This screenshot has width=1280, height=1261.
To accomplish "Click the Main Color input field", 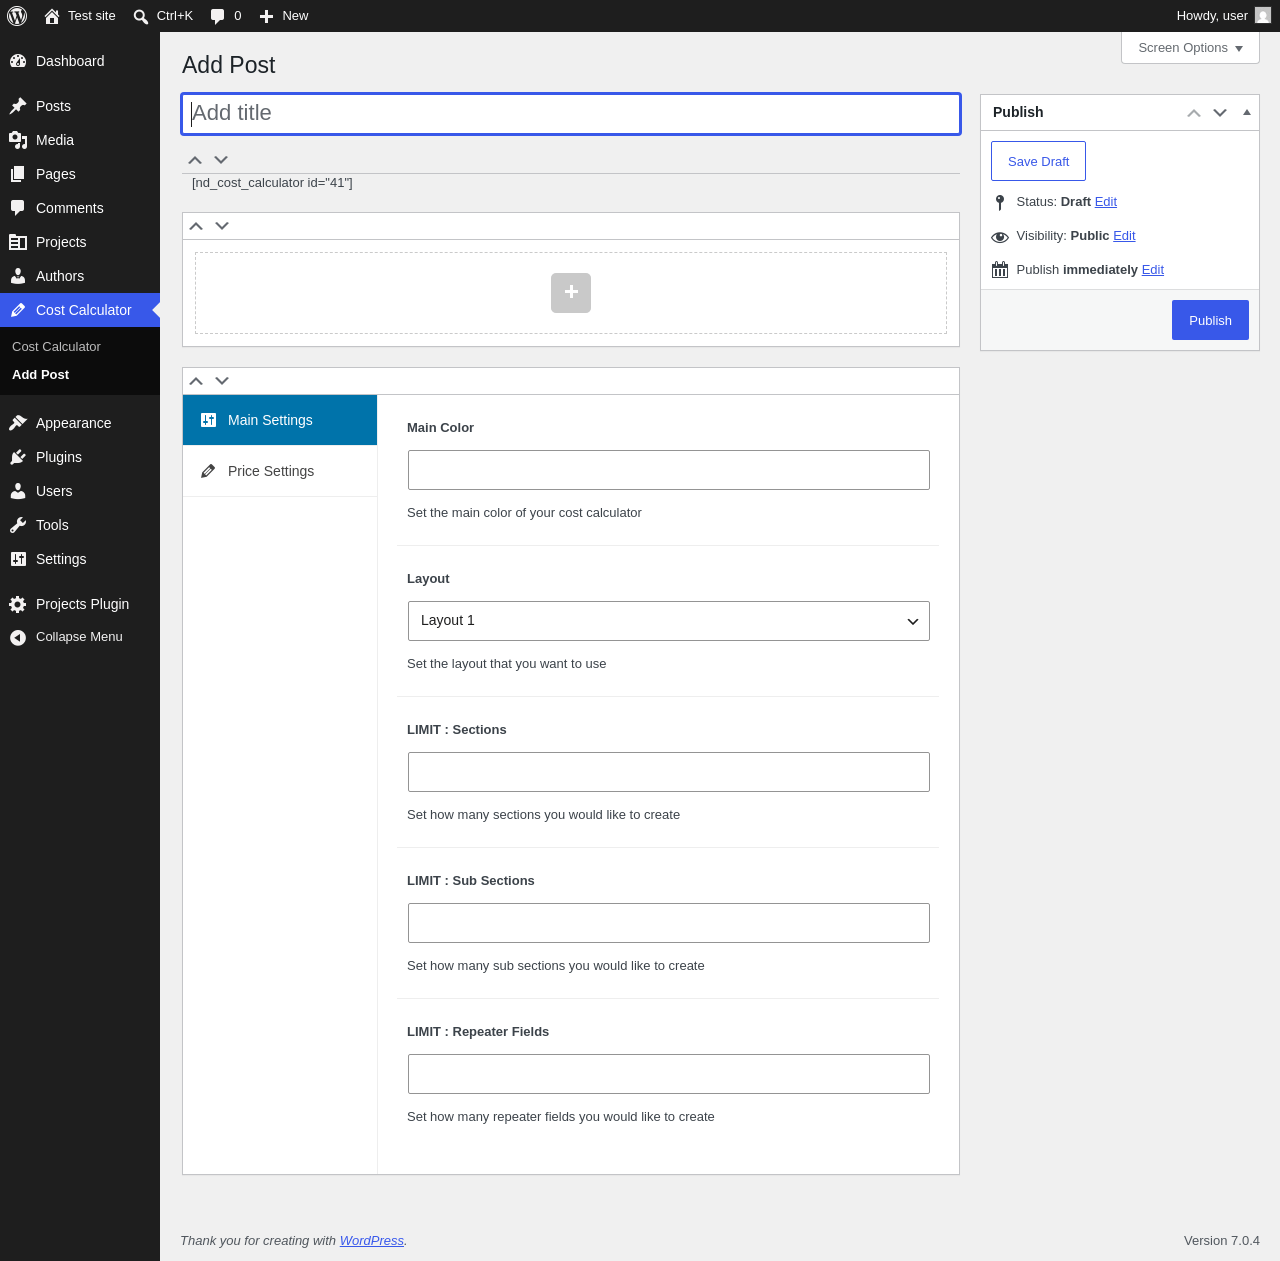I will [x=669, y=470].
